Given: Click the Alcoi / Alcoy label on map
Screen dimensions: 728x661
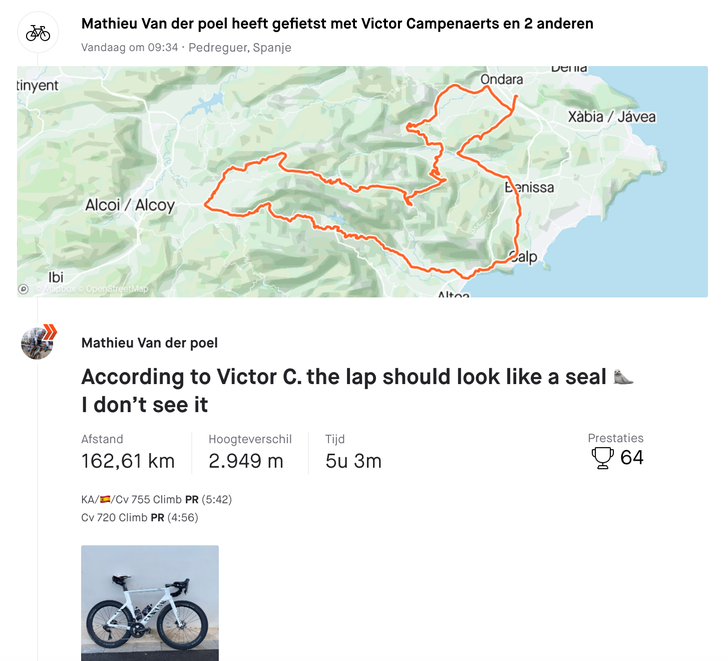Looking at the screenshot, I should tap(130, 205).
